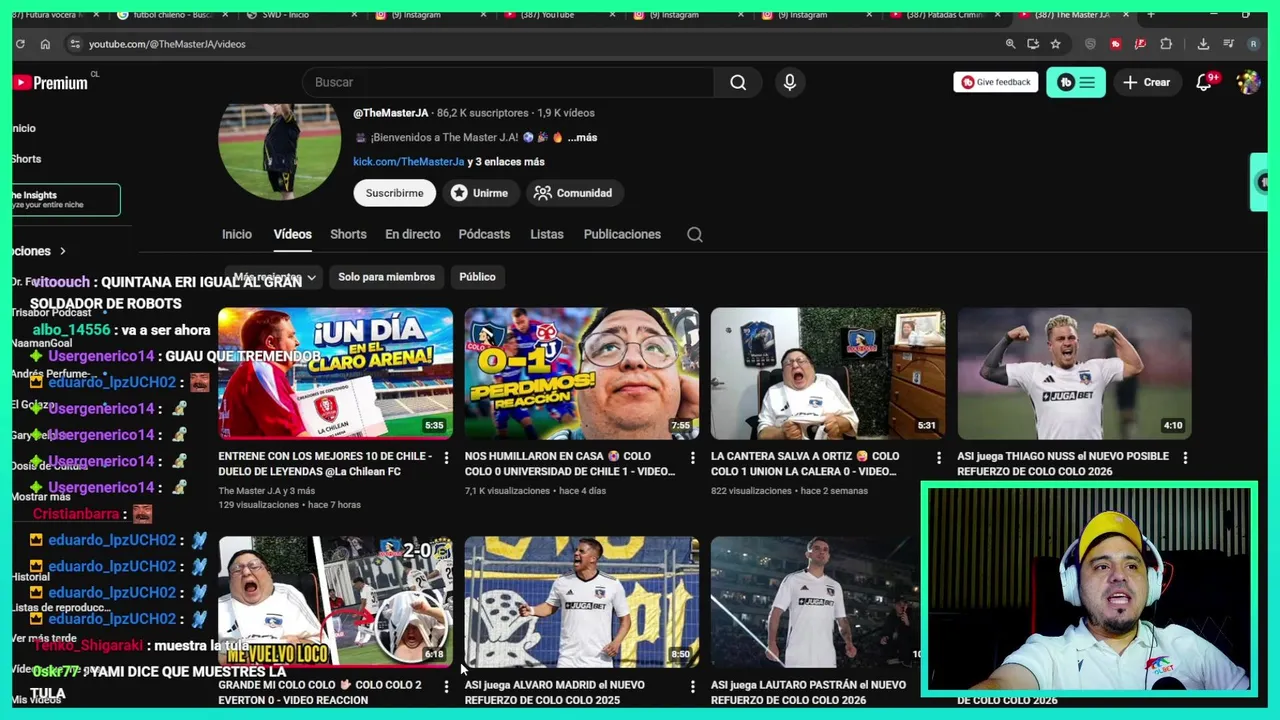The height and width of the screenshot is (720, 1280).
Task: Open the channel Inicio tab
Action: (x=237, y=234)
